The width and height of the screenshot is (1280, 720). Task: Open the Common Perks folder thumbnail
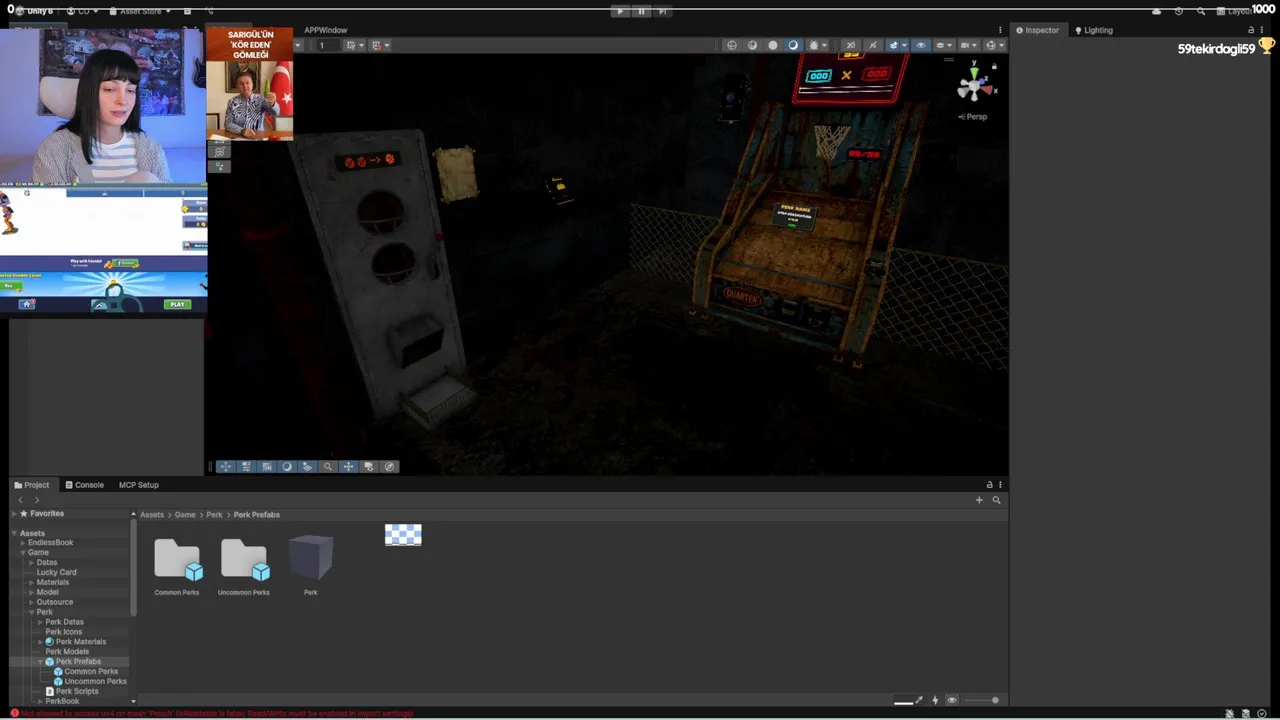pyautogui.click(x=178, y=560)
